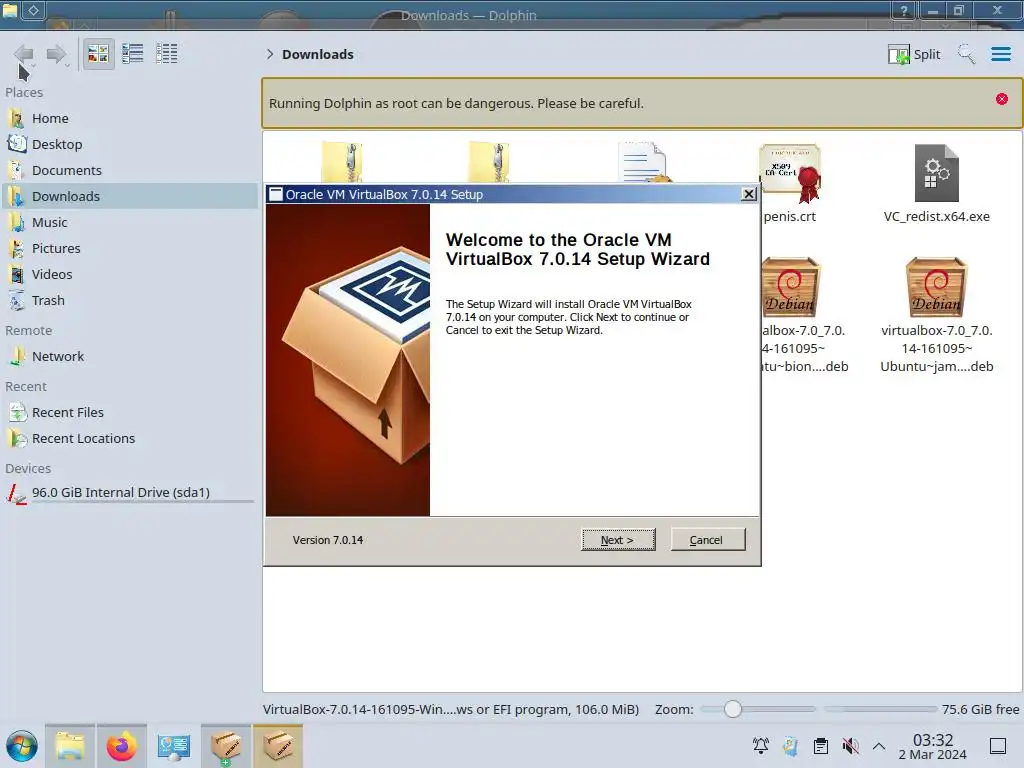This screenshot has height=768, width=1024.
Task: Switch Dolphin to Compact view mode
Action: click(133, 54)
